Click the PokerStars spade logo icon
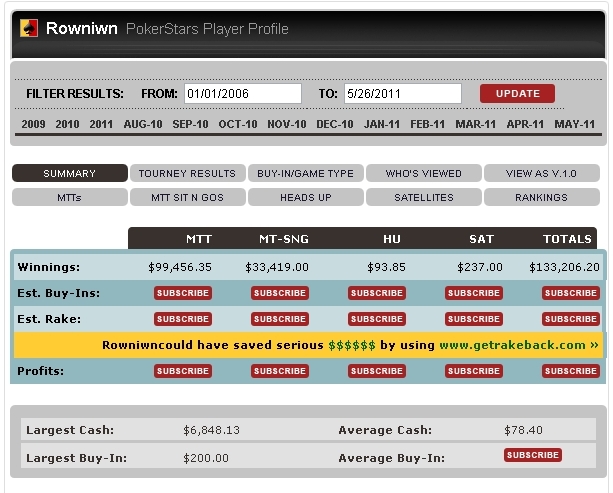 29,28
